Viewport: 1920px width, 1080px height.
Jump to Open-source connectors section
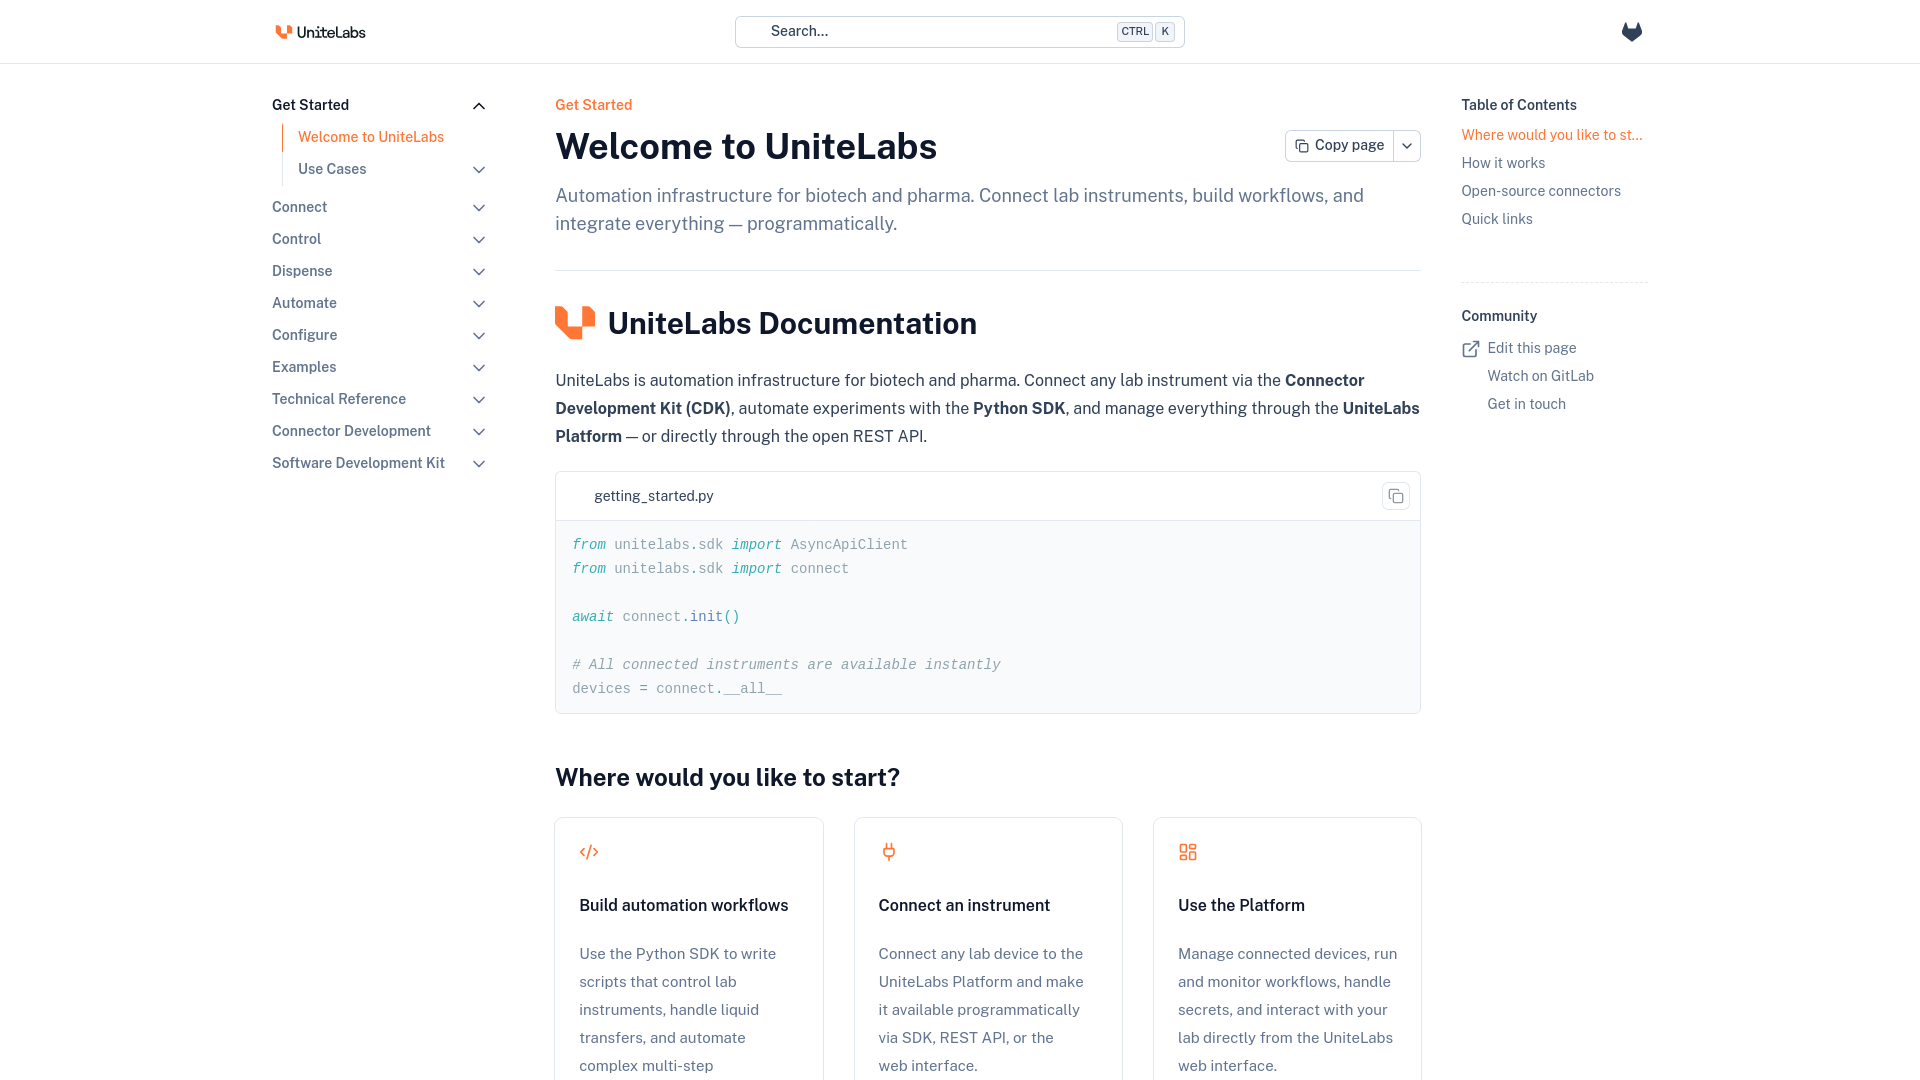point(1540,191)
